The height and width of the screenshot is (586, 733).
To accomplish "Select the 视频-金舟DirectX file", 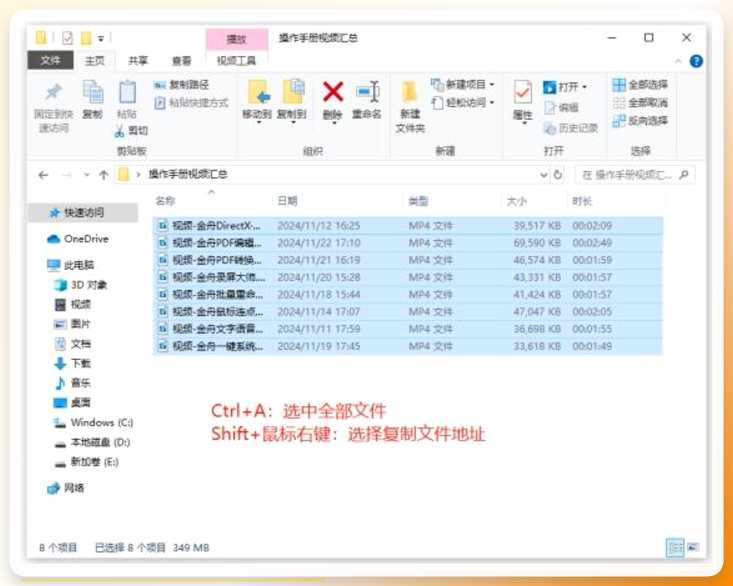I will 408,226.
